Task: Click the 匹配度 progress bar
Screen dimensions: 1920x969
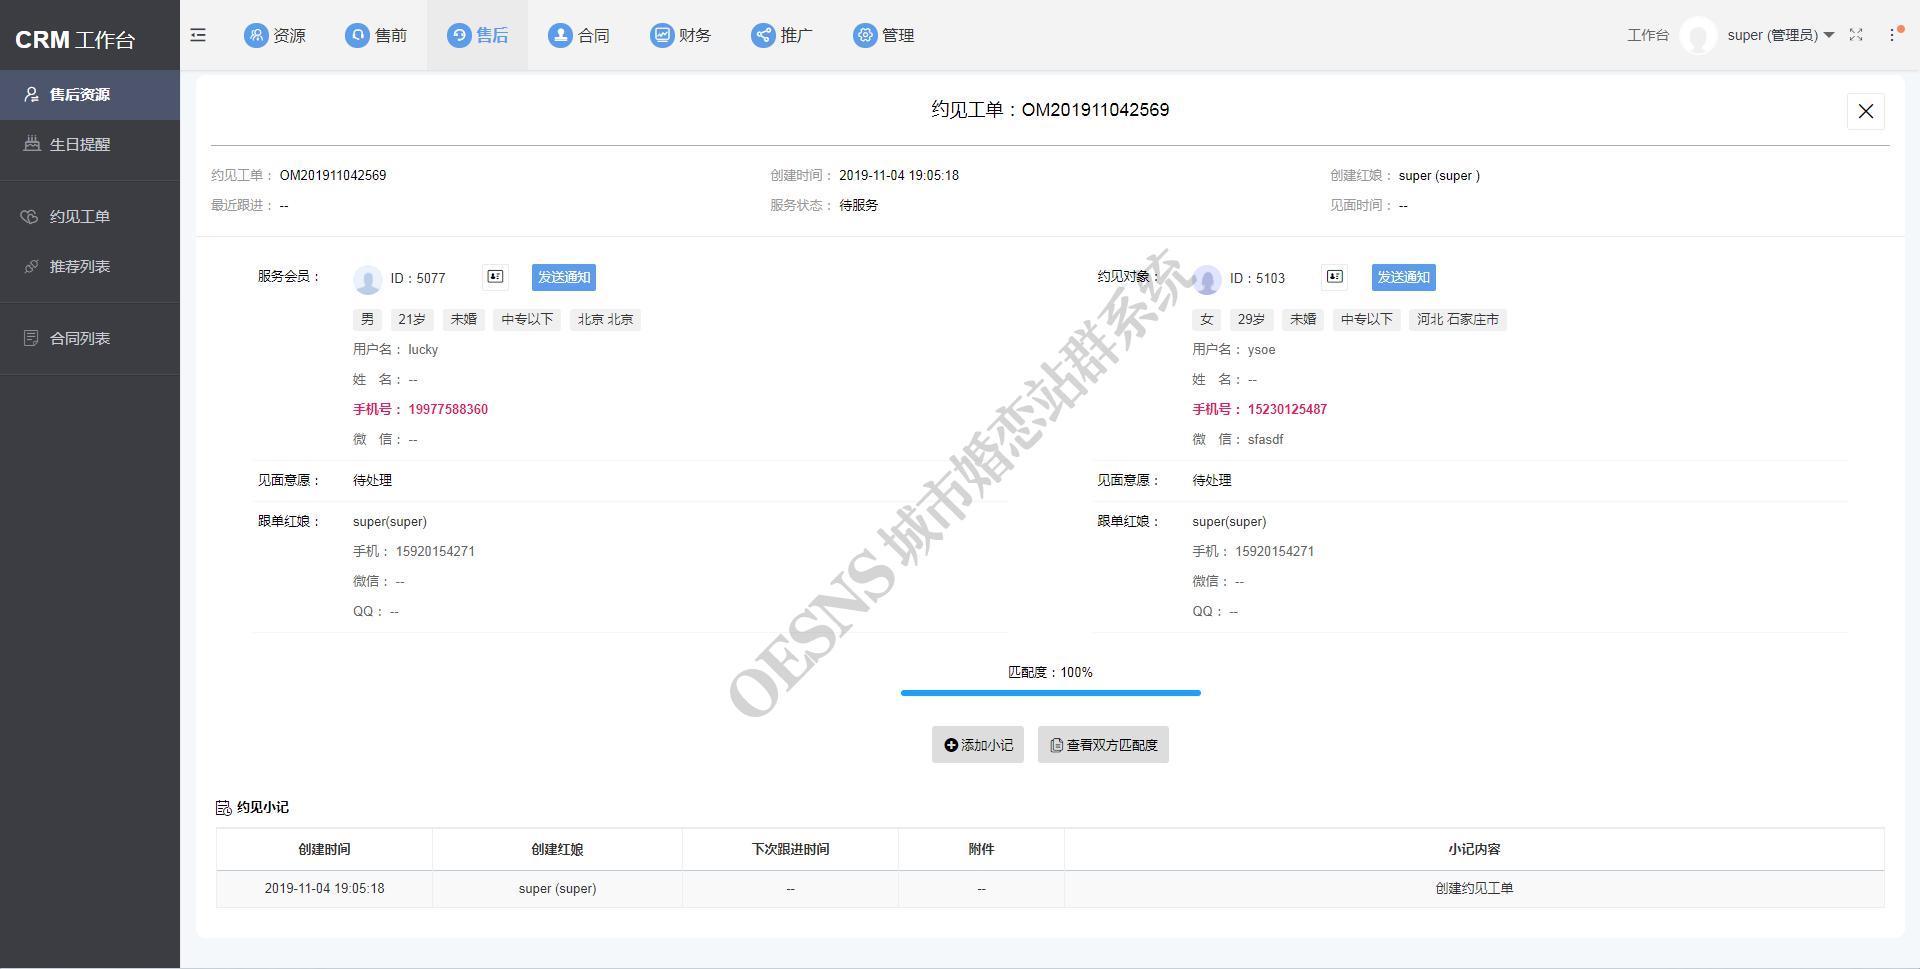Action: tap(1050, 692)
